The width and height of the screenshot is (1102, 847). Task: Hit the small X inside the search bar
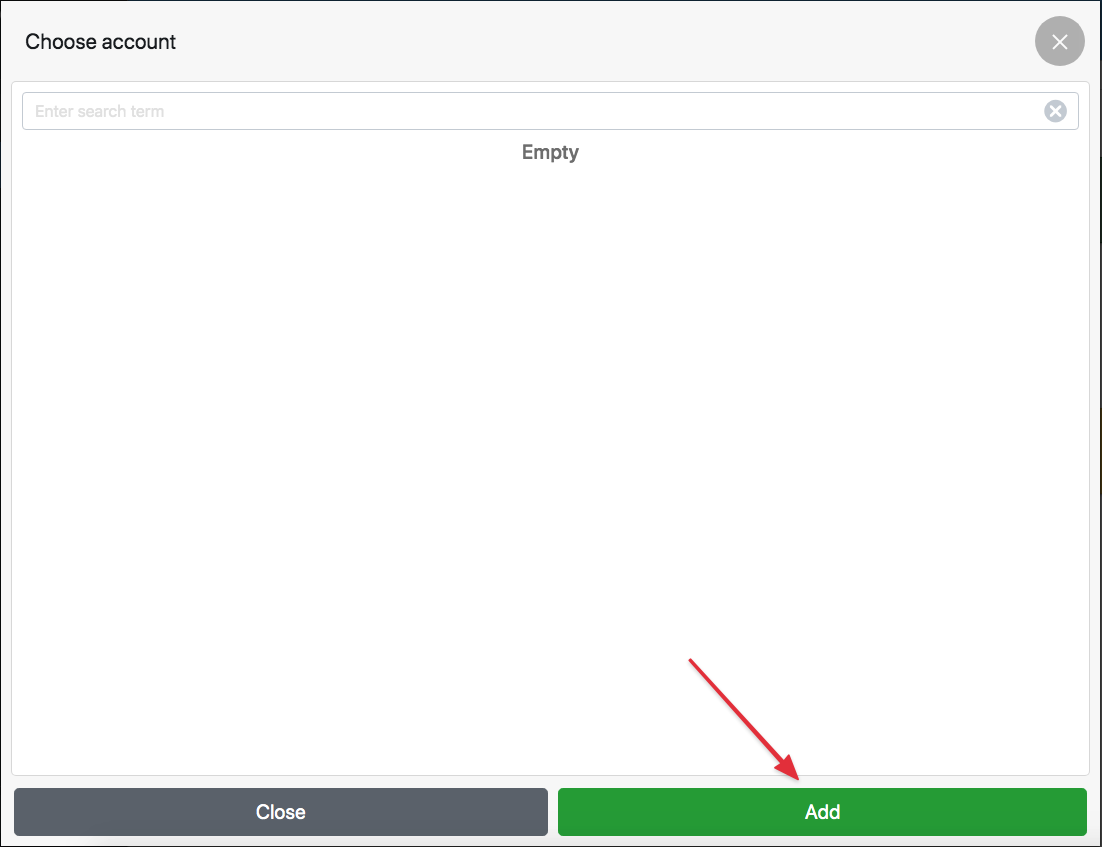[x=1055, y=111]
